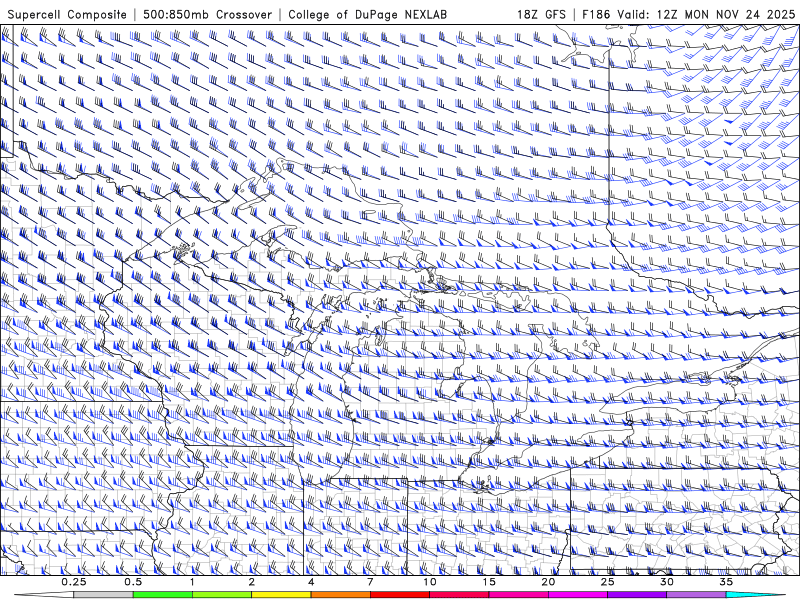The width and height of the screenshot is (800, 600).
Task: Select the lime green 1–2 color bar segment
Action: pos(222,595)
